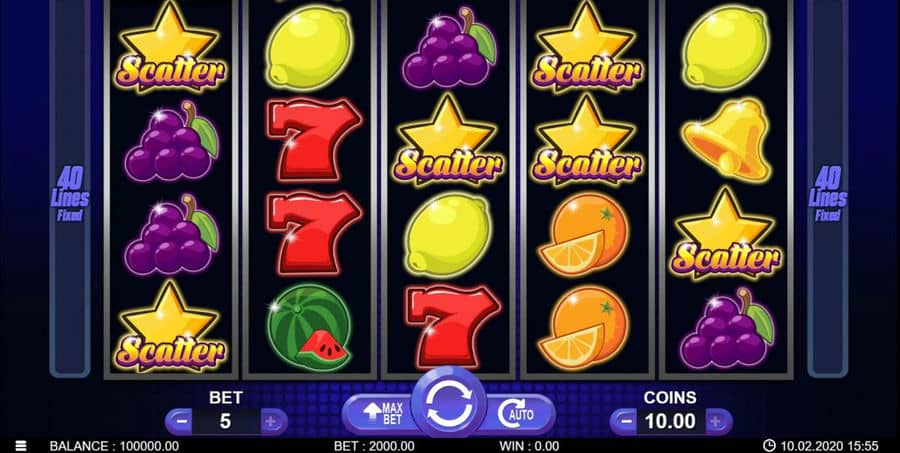900x453 pixels.
Task: Click the Scatter star atop first reel
Action: (170, 49)
